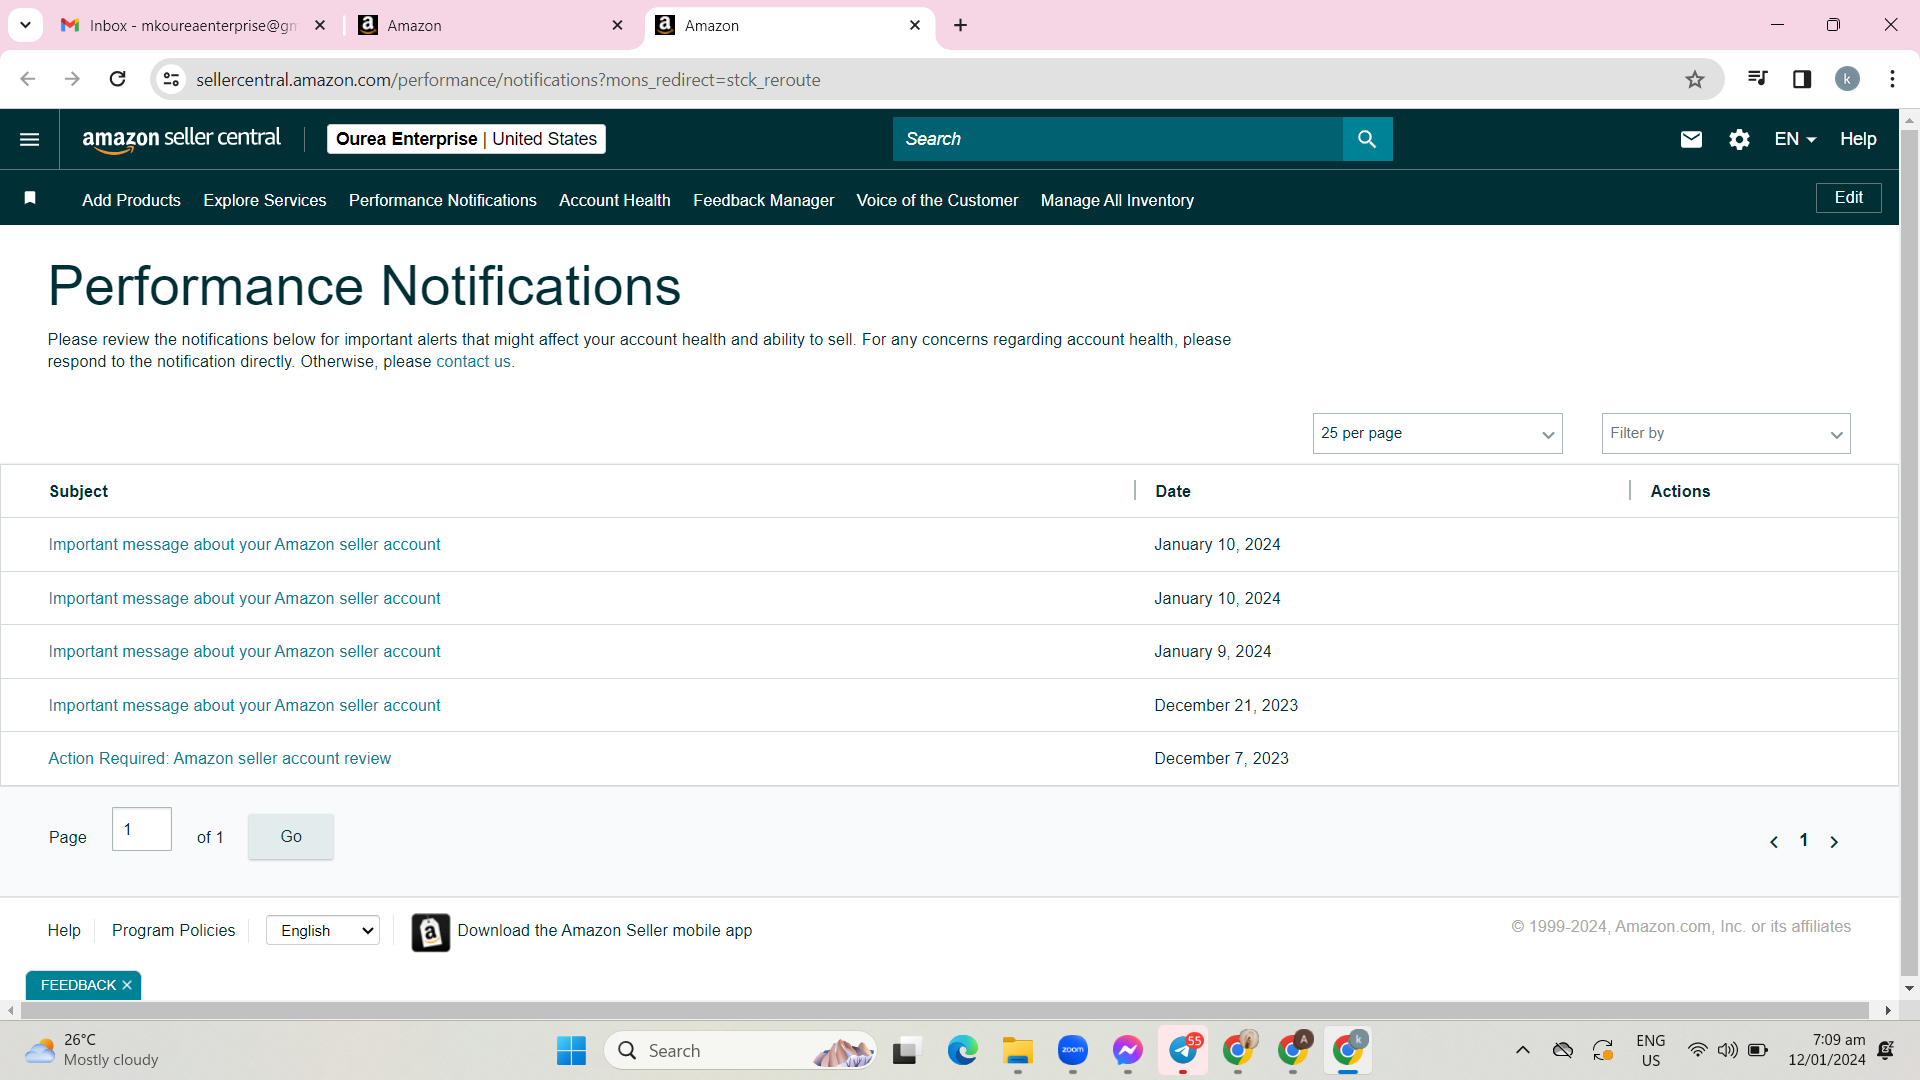Go to next page arrow in pagination
This screenshot has height=1080, width=1920.
(1834, 842)
